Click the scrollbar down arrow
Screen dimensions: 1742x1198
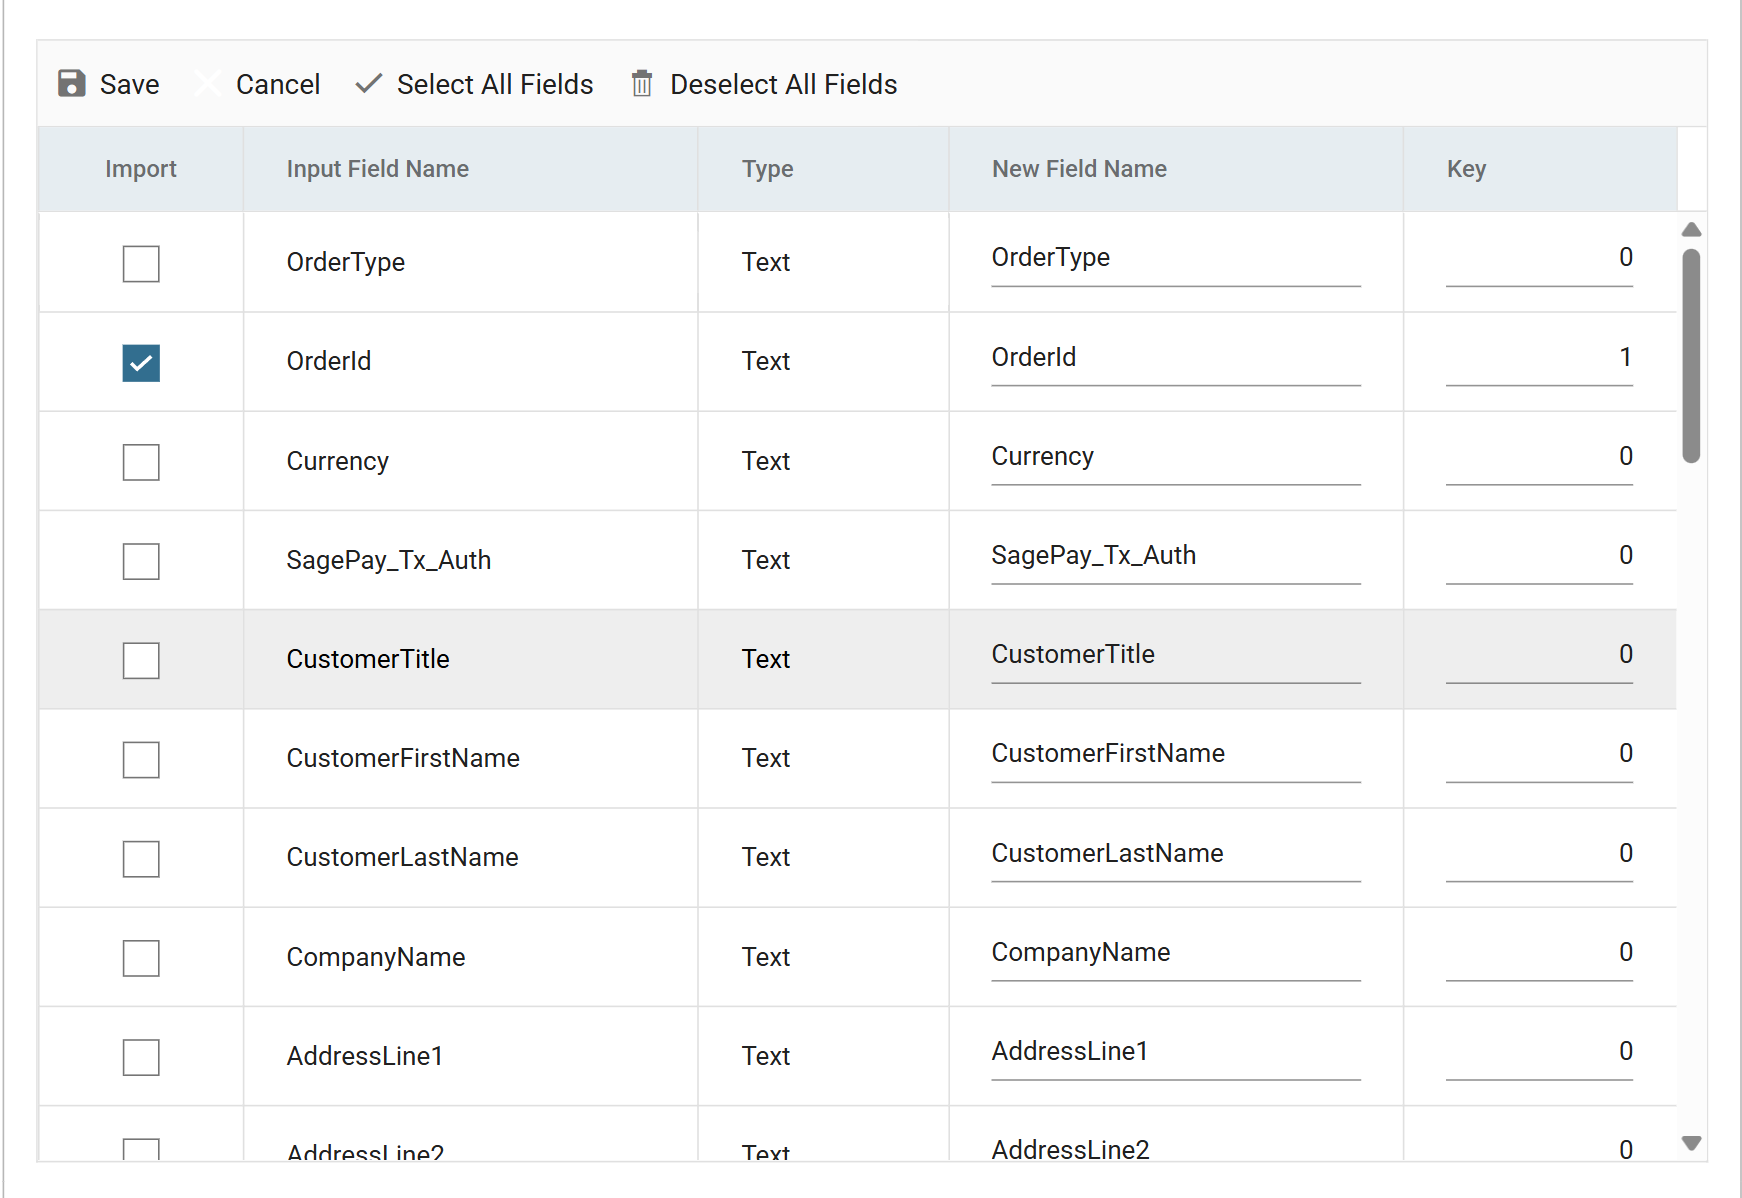click(x=1692, y=1143)
